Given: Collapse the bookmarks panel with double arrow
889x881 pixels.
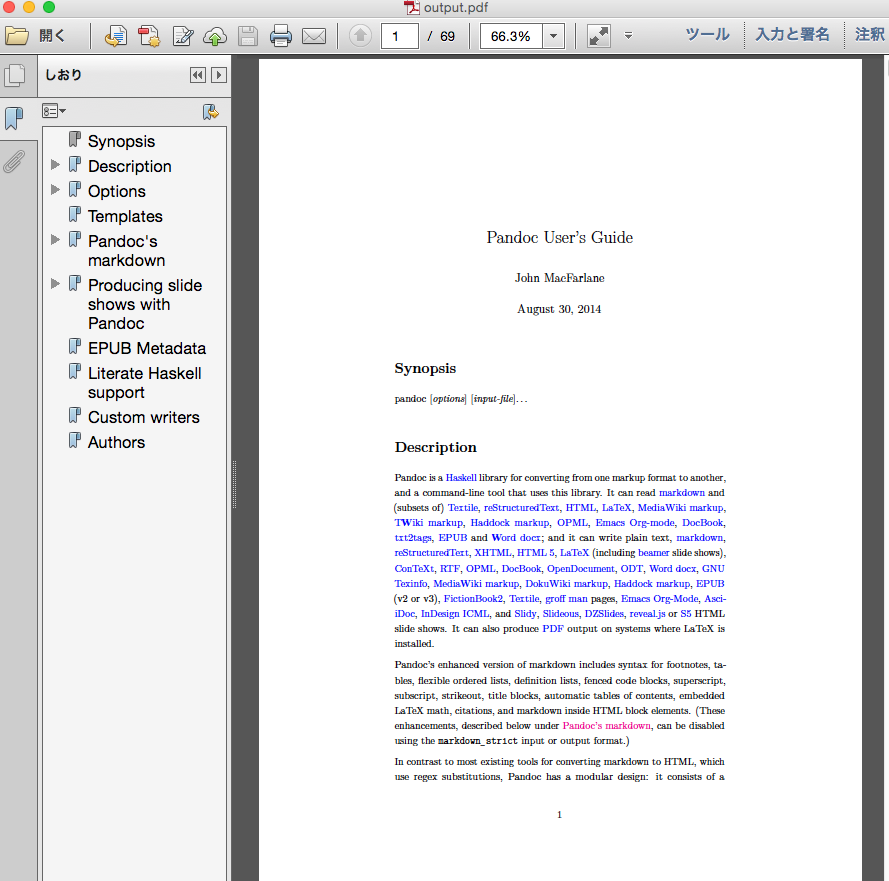Looking at the screenshot, I should click(x=198, y=75).
